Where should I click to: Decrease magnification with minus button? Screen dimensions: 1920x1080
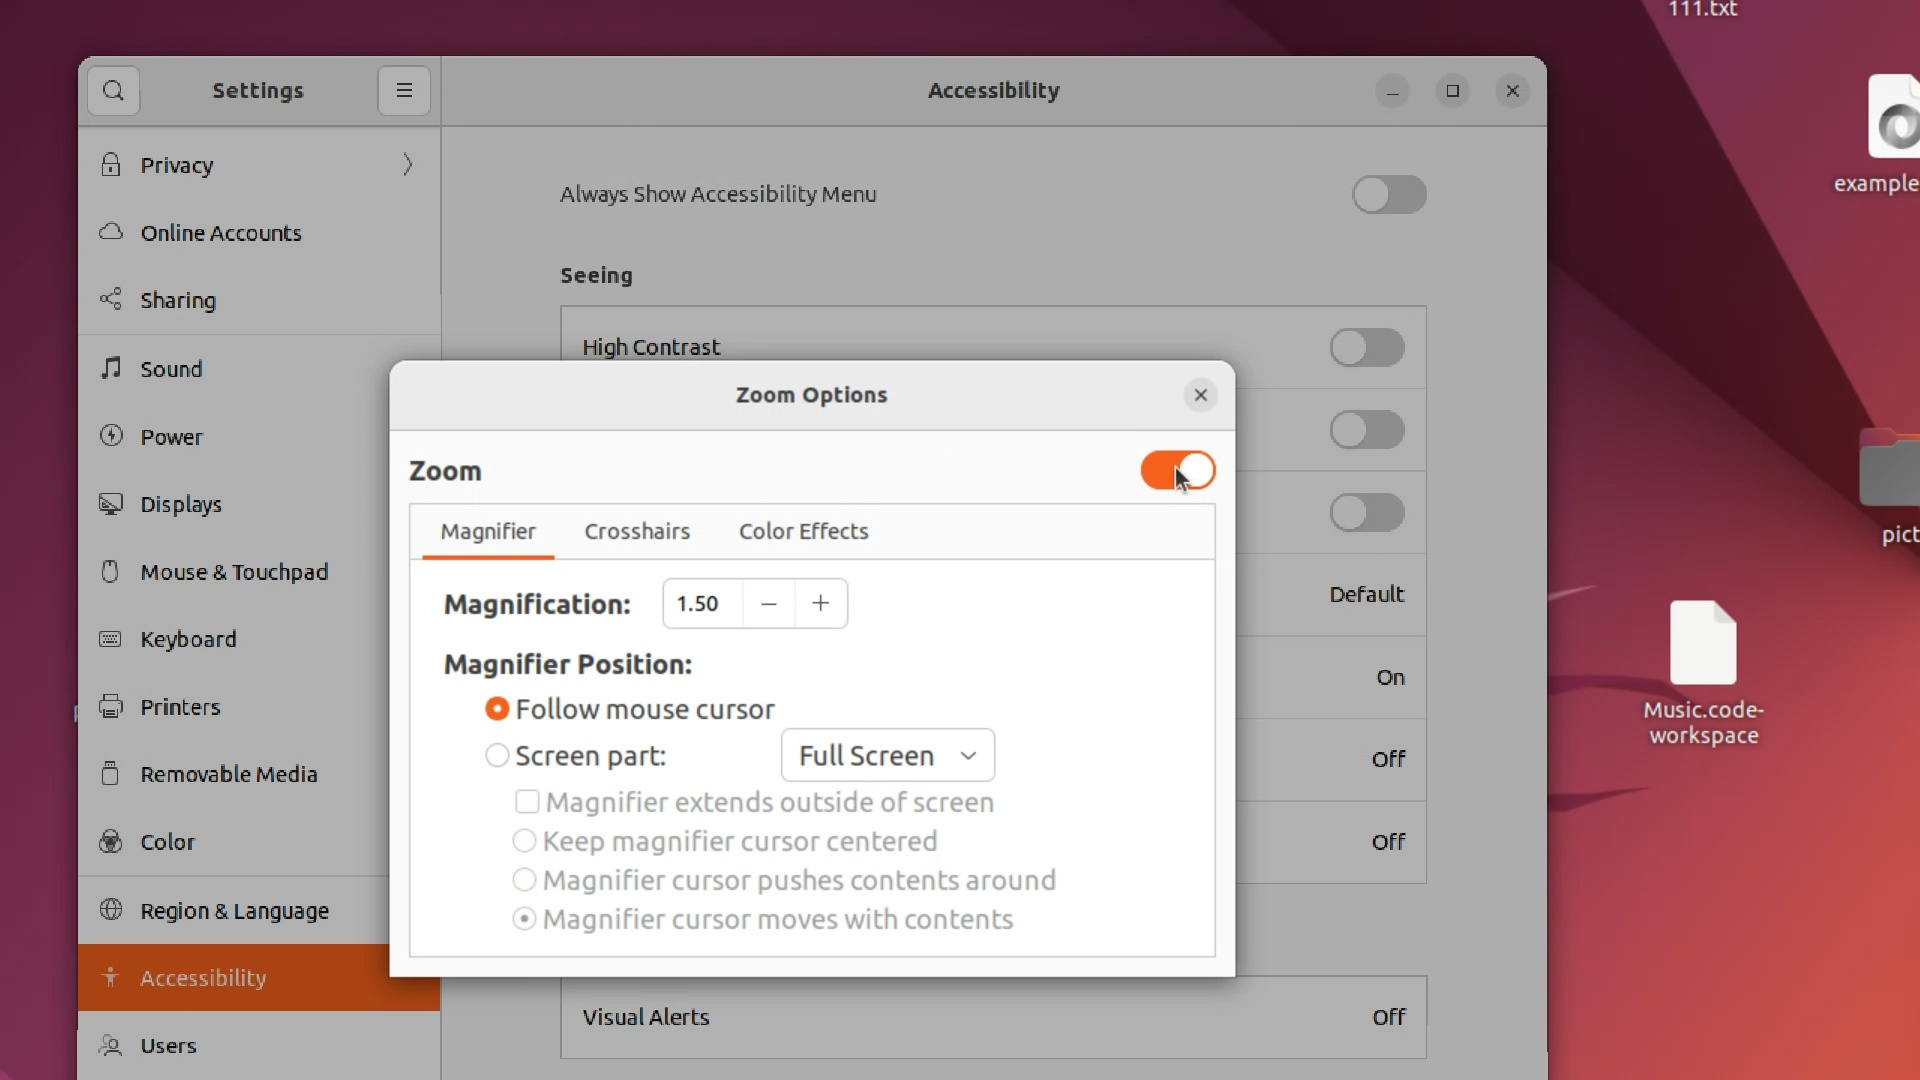[x=769, y=604]
